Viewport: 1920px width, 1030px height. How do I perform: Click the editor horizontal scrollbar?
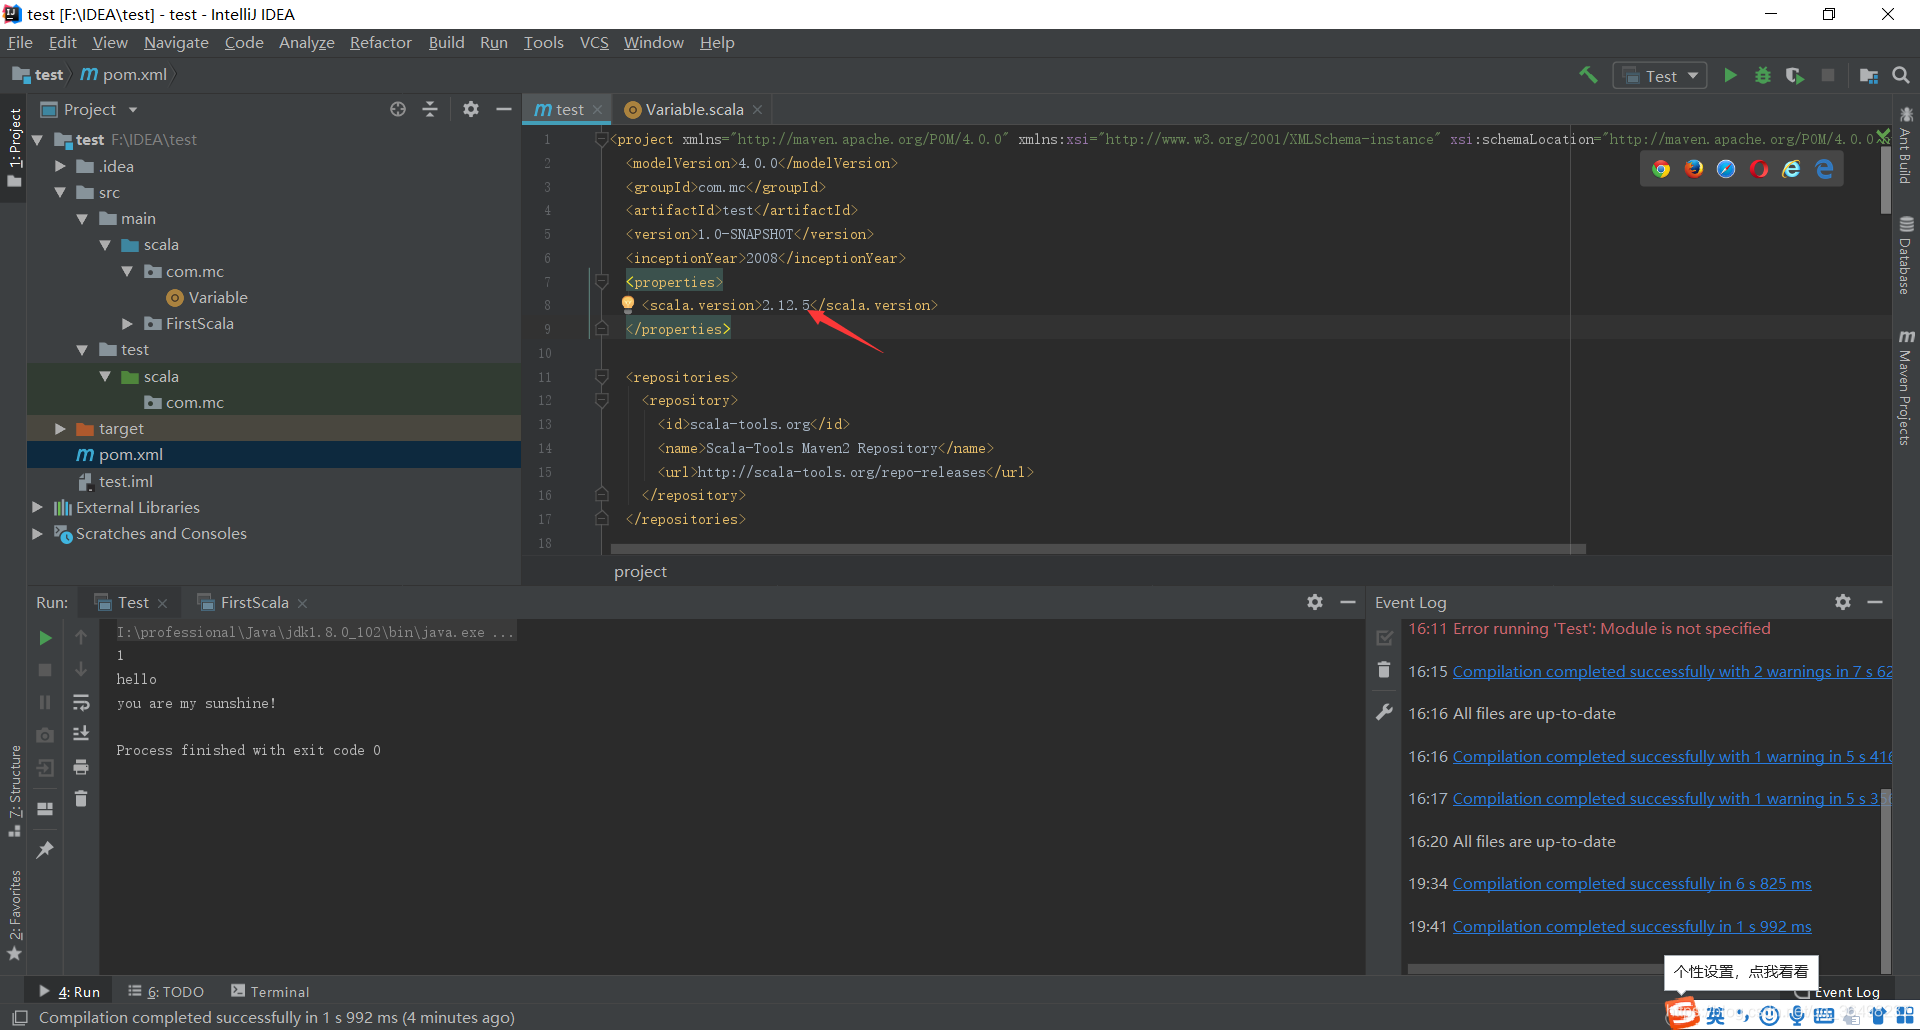(x=1098, y=548)
